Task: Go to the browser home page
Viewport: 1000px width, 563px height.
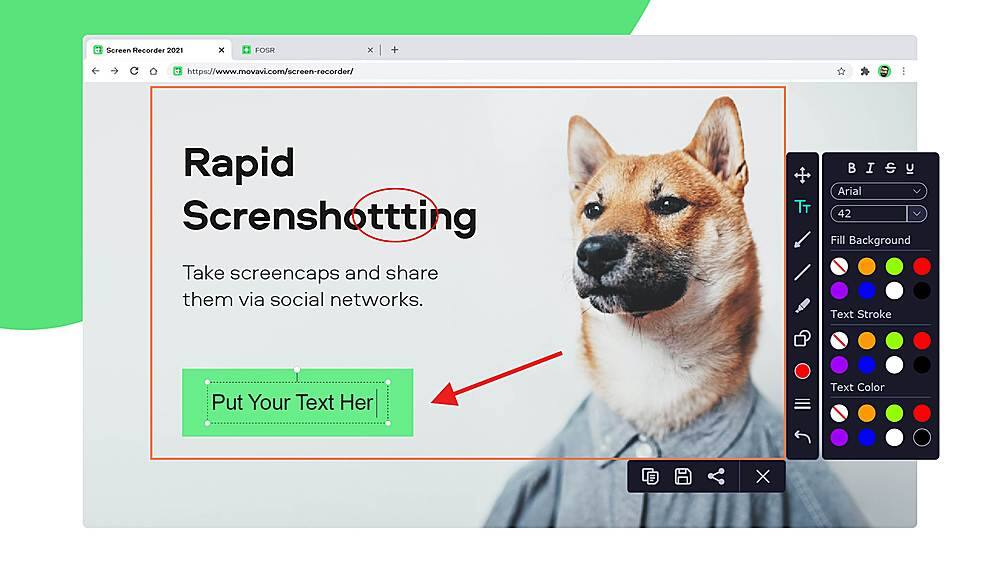Action: 154,71
